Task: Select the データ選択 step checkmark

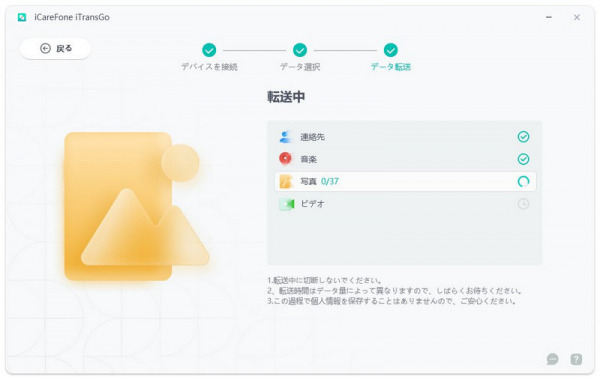Action: [300, 50]
